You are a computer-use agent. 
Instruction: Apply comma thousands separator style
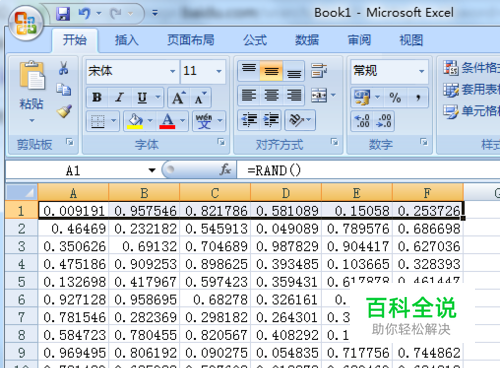(x=418, y=98)
